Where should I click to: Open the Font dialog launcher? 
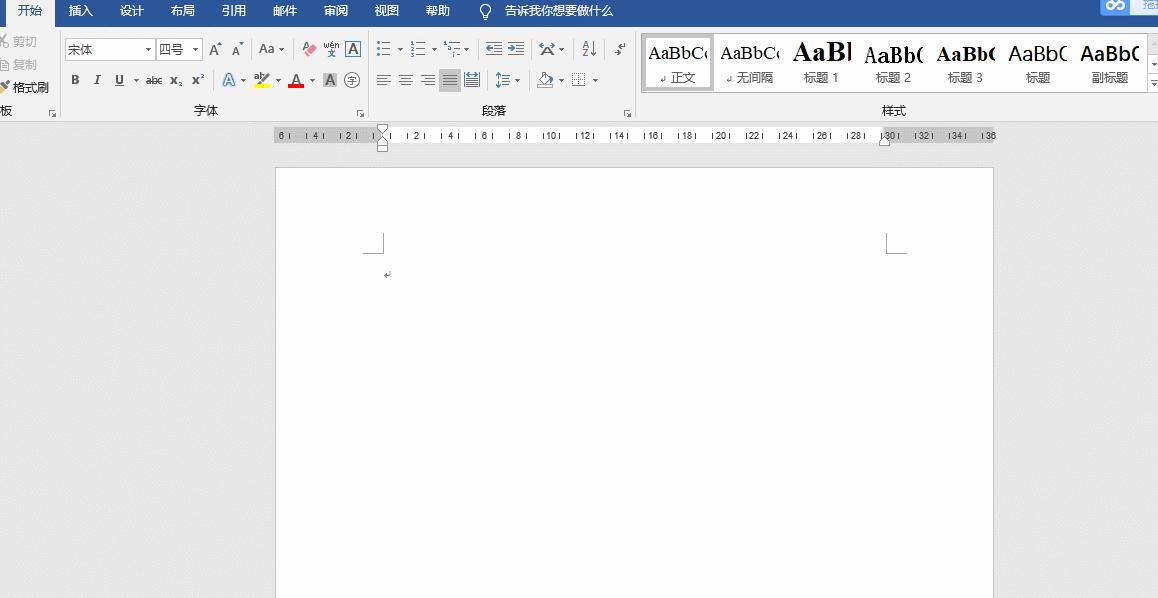point(360,113)
